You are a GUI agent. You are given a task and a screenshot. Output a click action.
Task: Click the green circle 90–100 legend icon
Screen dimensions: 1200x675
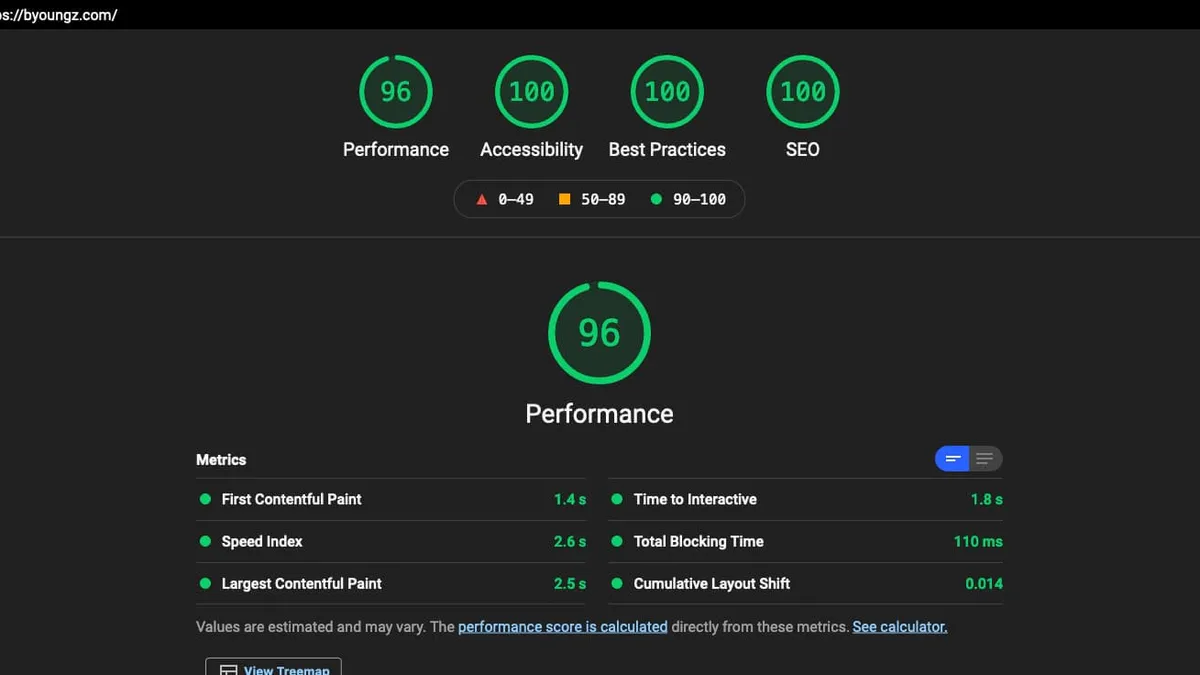coord(657,199)
